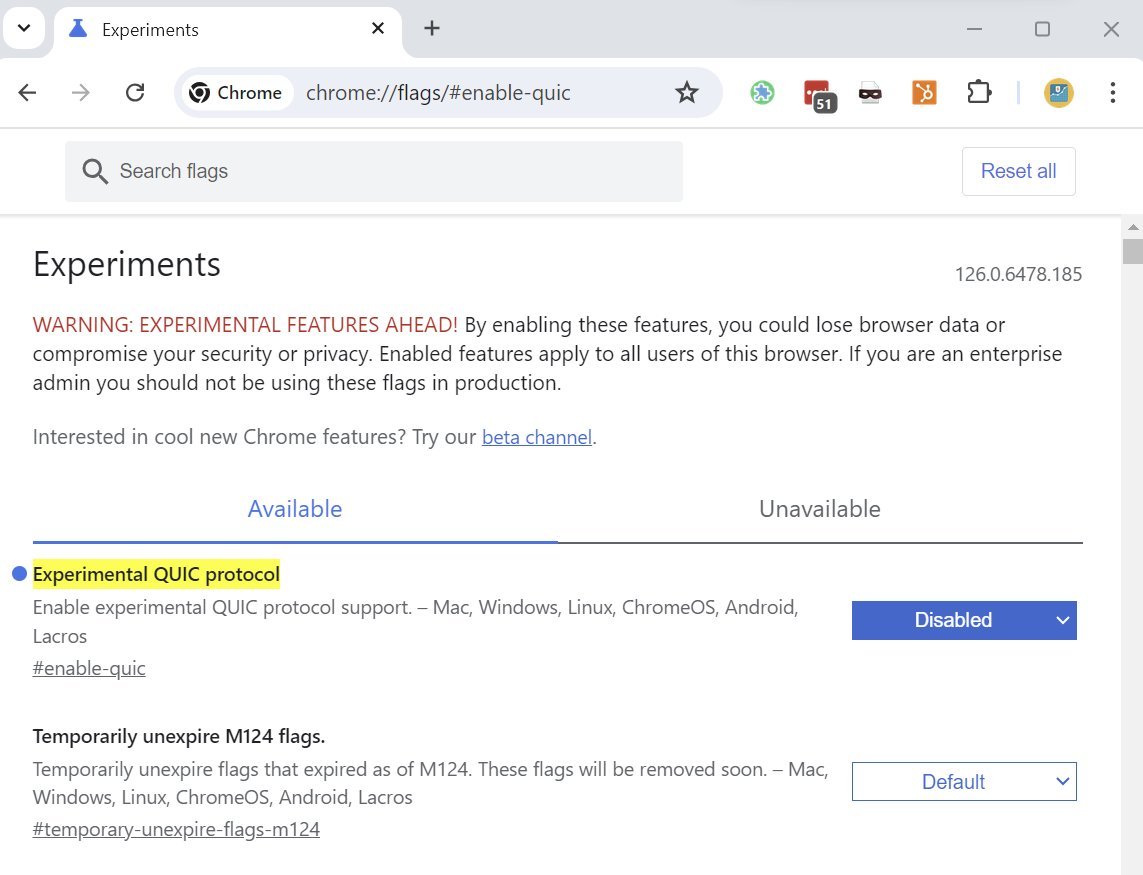Open the Disabled dropdown for QUIC protocol

(x=964, y=621)
